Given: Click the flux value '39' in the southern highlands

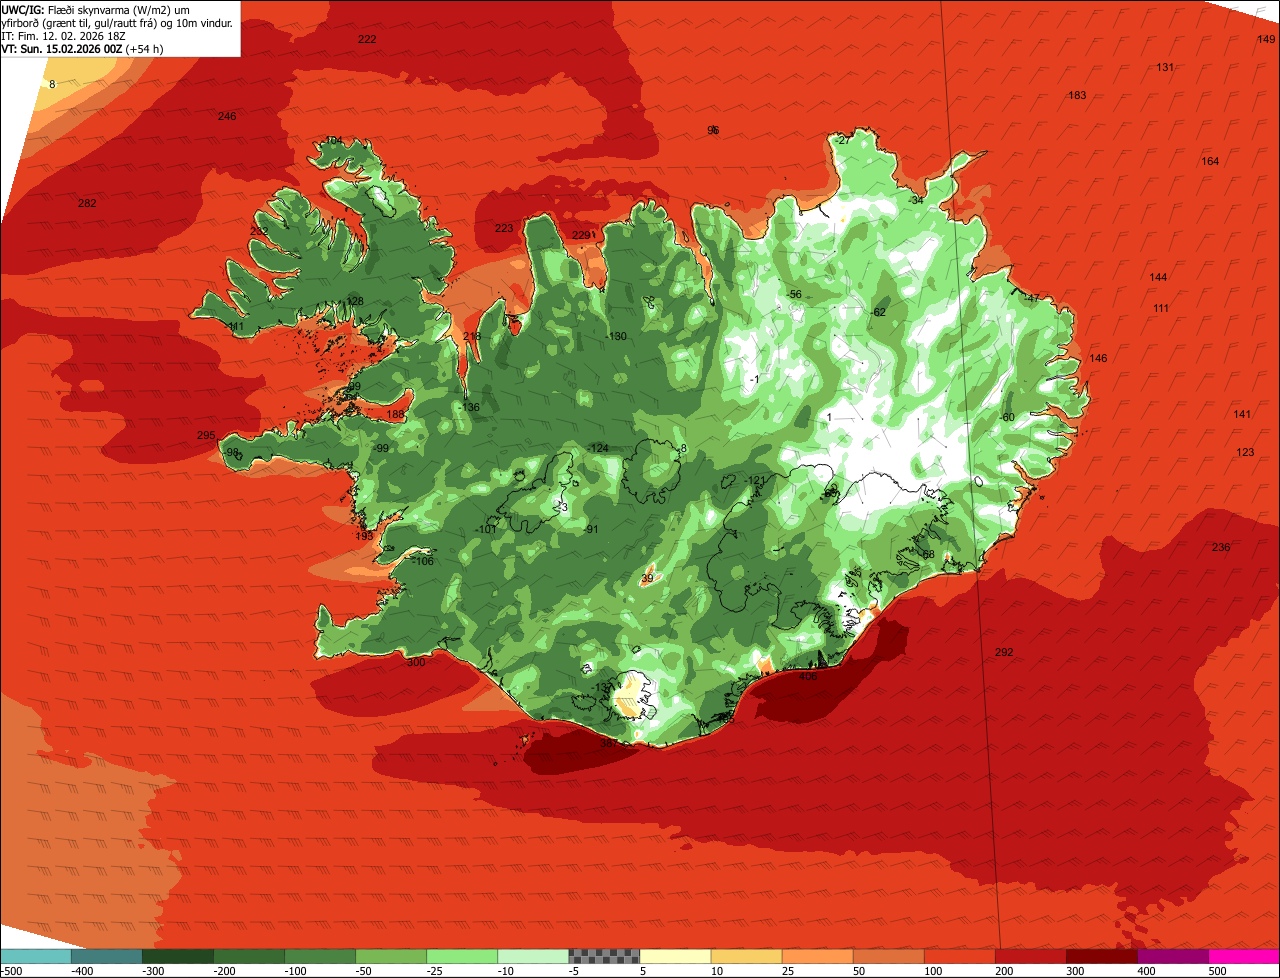Looking at the screenshot, I should [x=647, y=579].
